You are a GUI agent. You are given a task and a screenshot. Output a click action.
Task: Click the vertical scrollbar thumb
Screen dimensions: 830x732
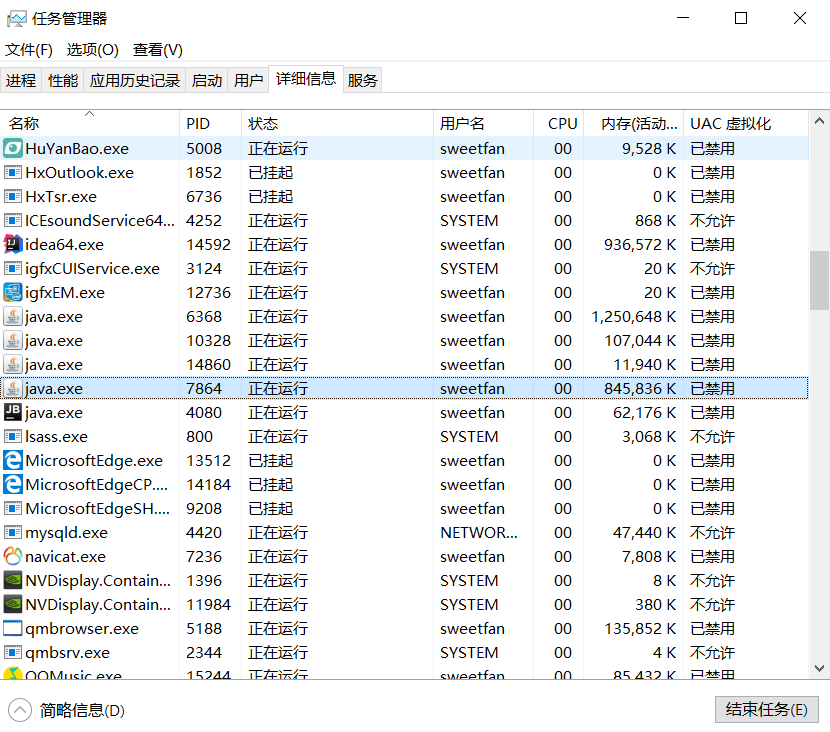click(x=819, y=281)
